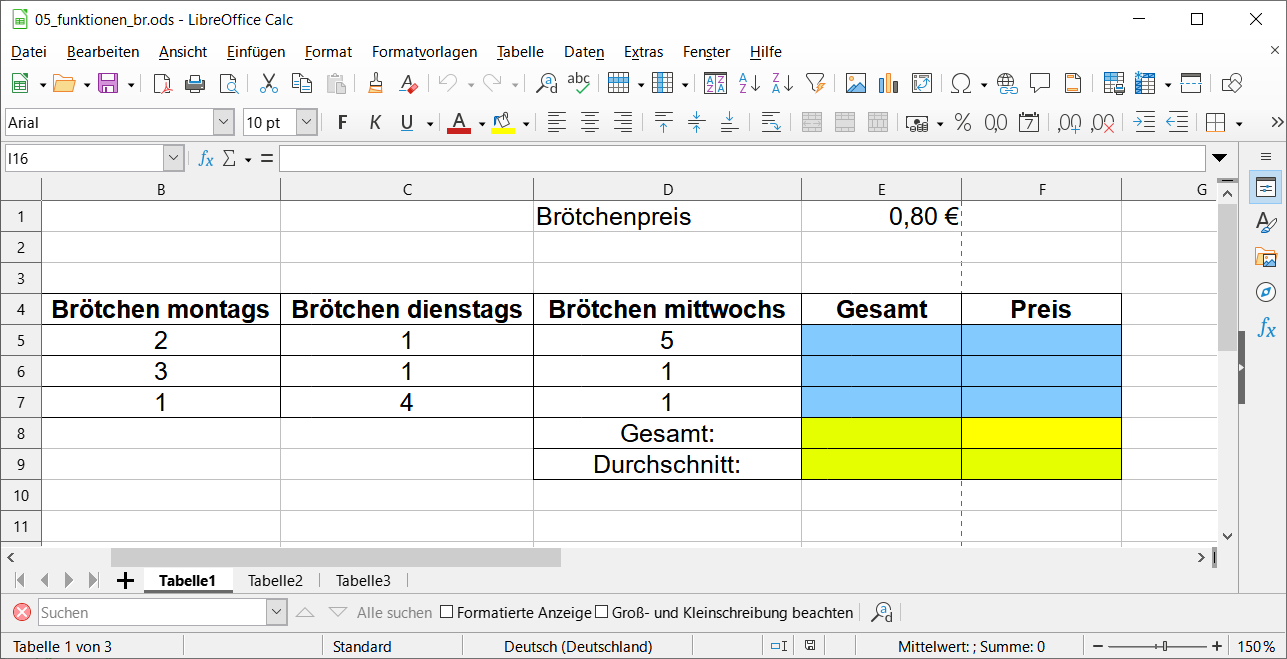Enable the Formatierte Anzeige checkbox

[447, 612]
